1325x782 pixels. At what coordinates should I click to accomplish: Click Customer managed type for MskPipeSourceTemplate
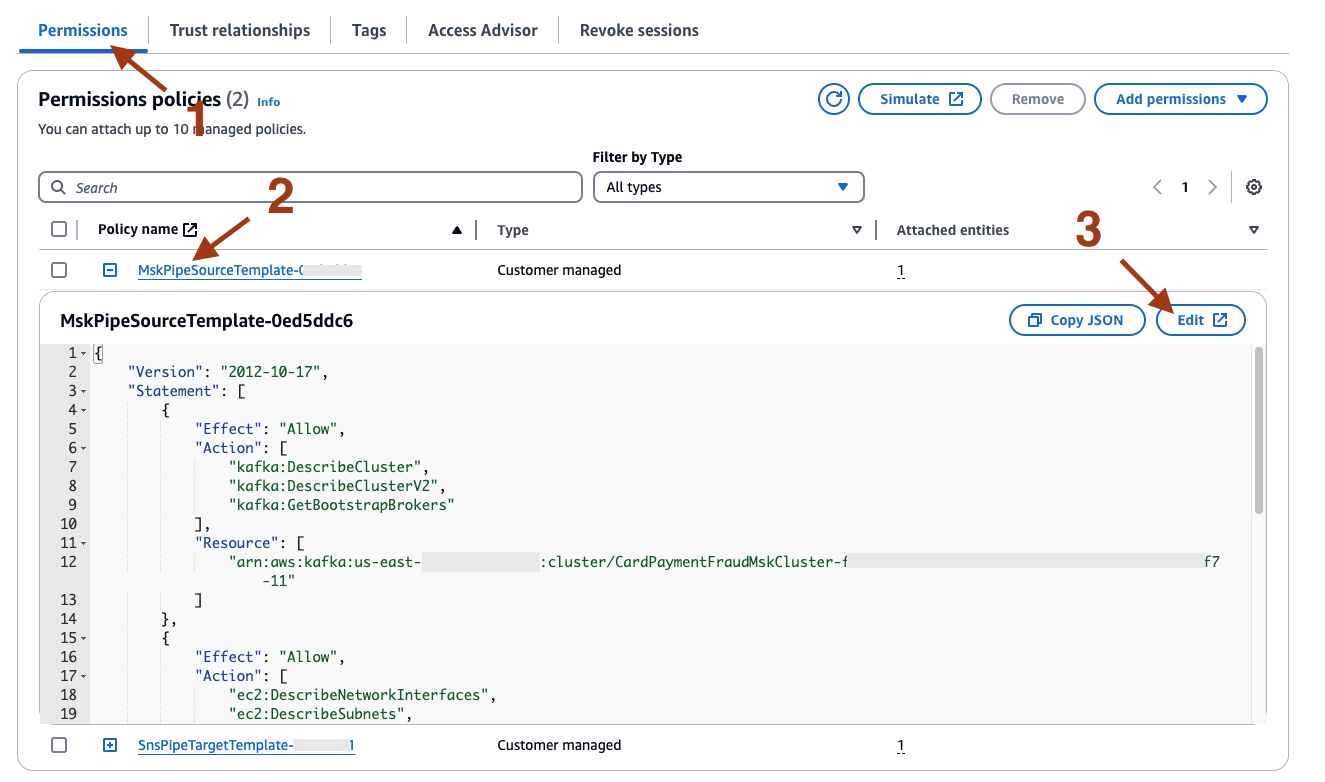click(x=559, y=270)
